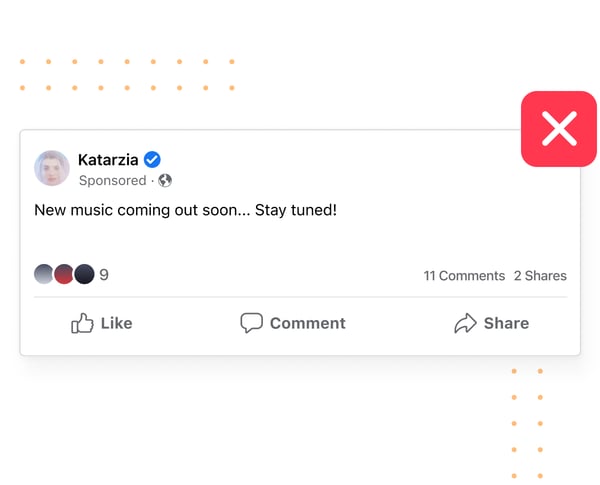View the 2 Shares link
The image size is (600, 485).
coord(540,276)
